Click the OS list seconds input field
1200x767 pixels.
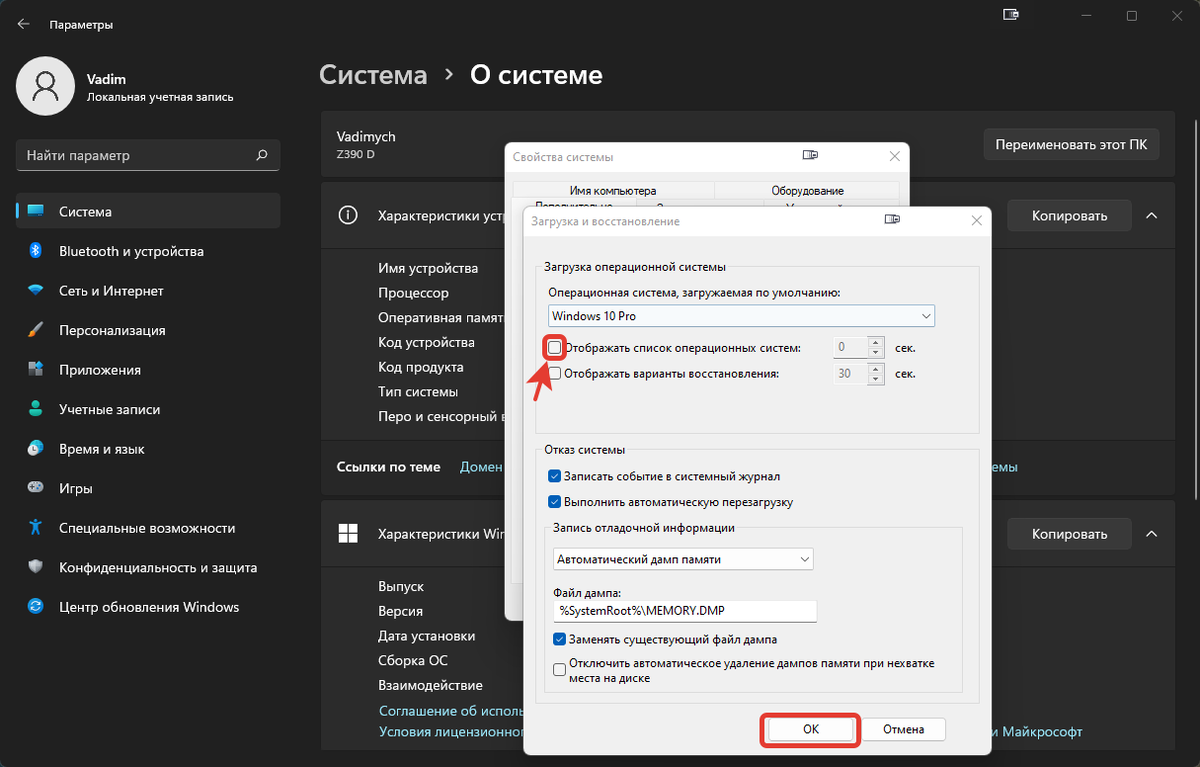850,348
